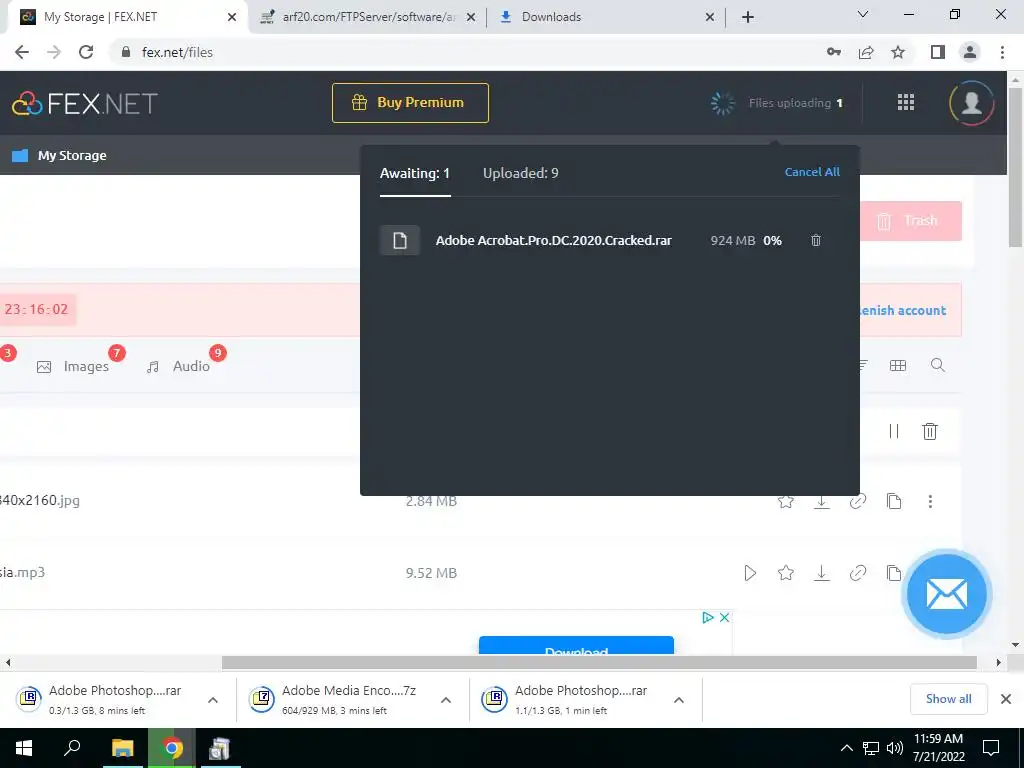The width and height of the screenshot is (1024, 768).
Task: Click Show all downloads button
Action: 948,699
